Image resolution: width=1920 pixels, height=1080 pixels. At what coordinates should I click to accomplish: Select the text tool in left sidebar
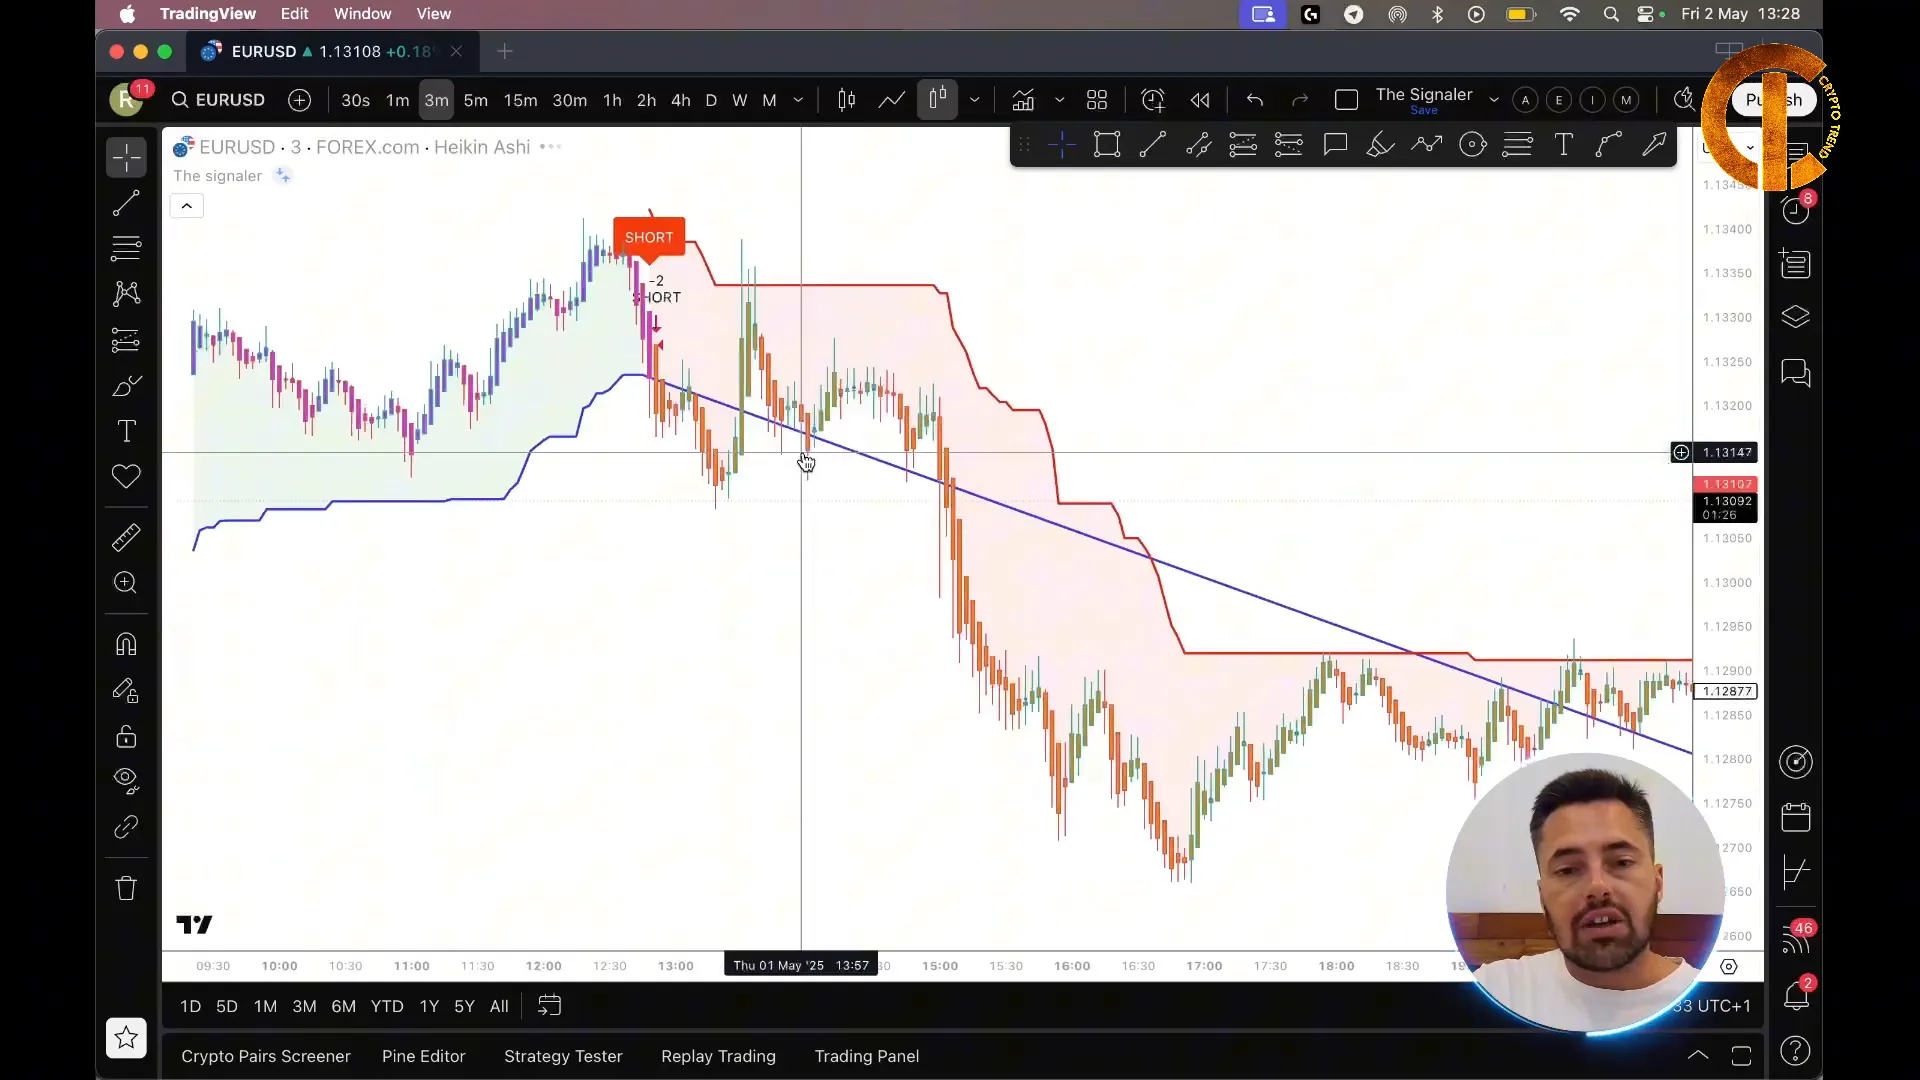(126, 431)
